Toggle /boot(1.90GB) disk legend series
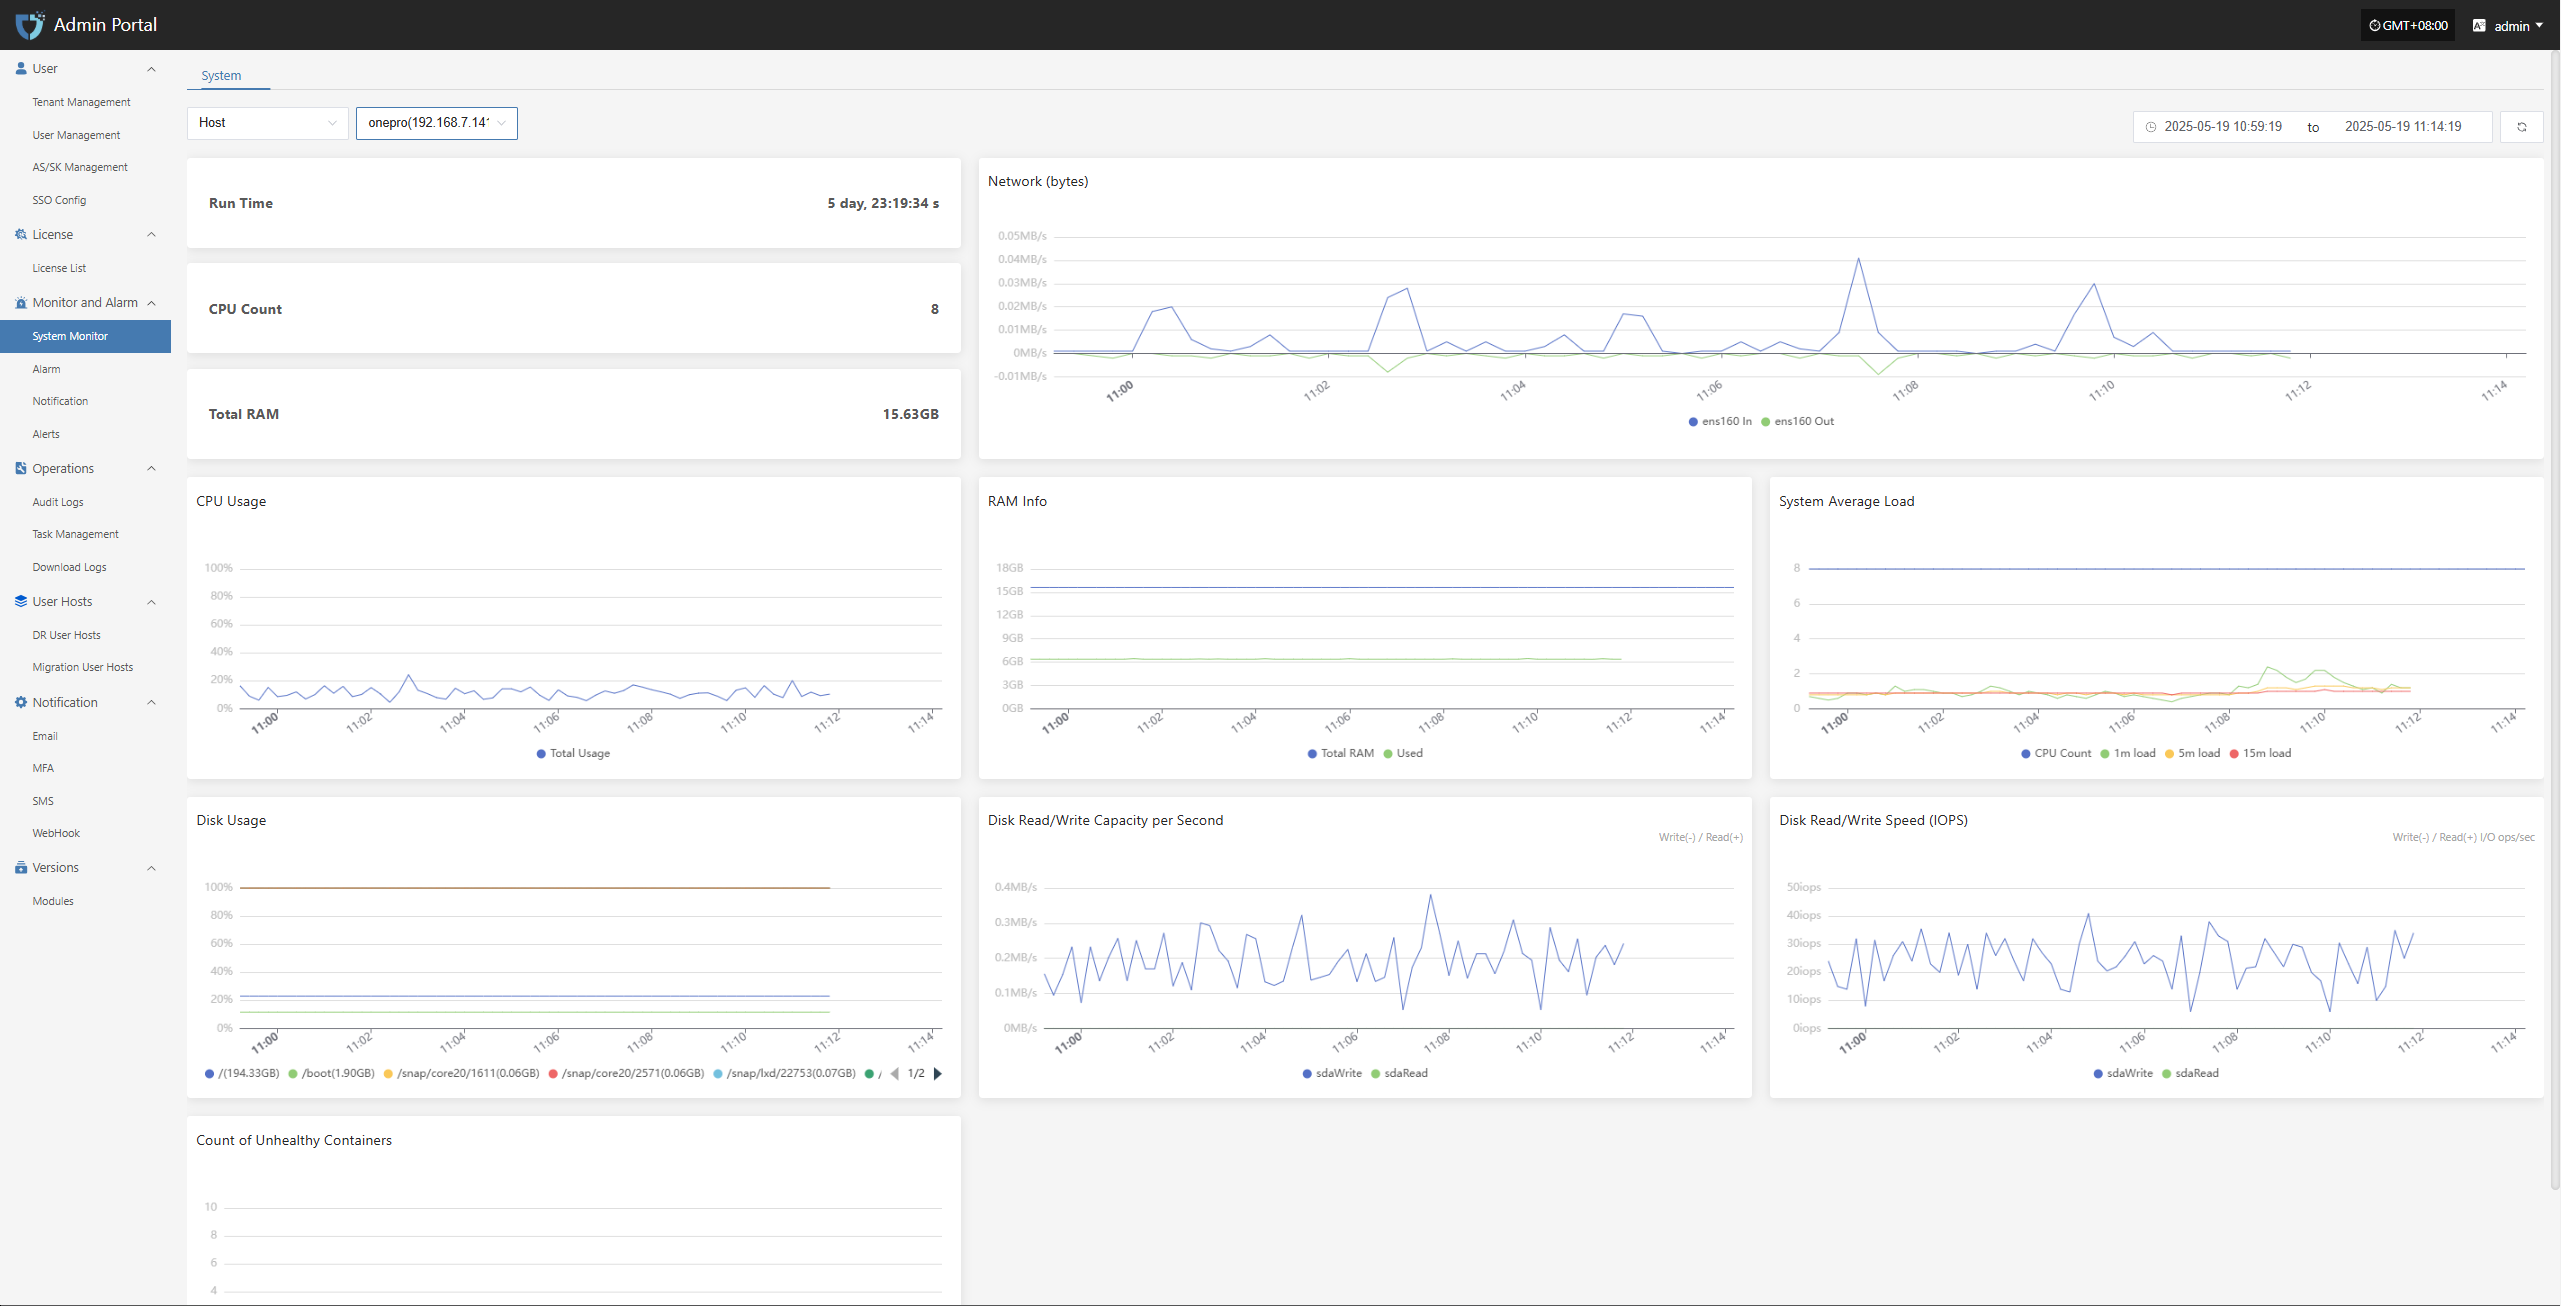The image size is (2561, 1306). click(331, 1073)
